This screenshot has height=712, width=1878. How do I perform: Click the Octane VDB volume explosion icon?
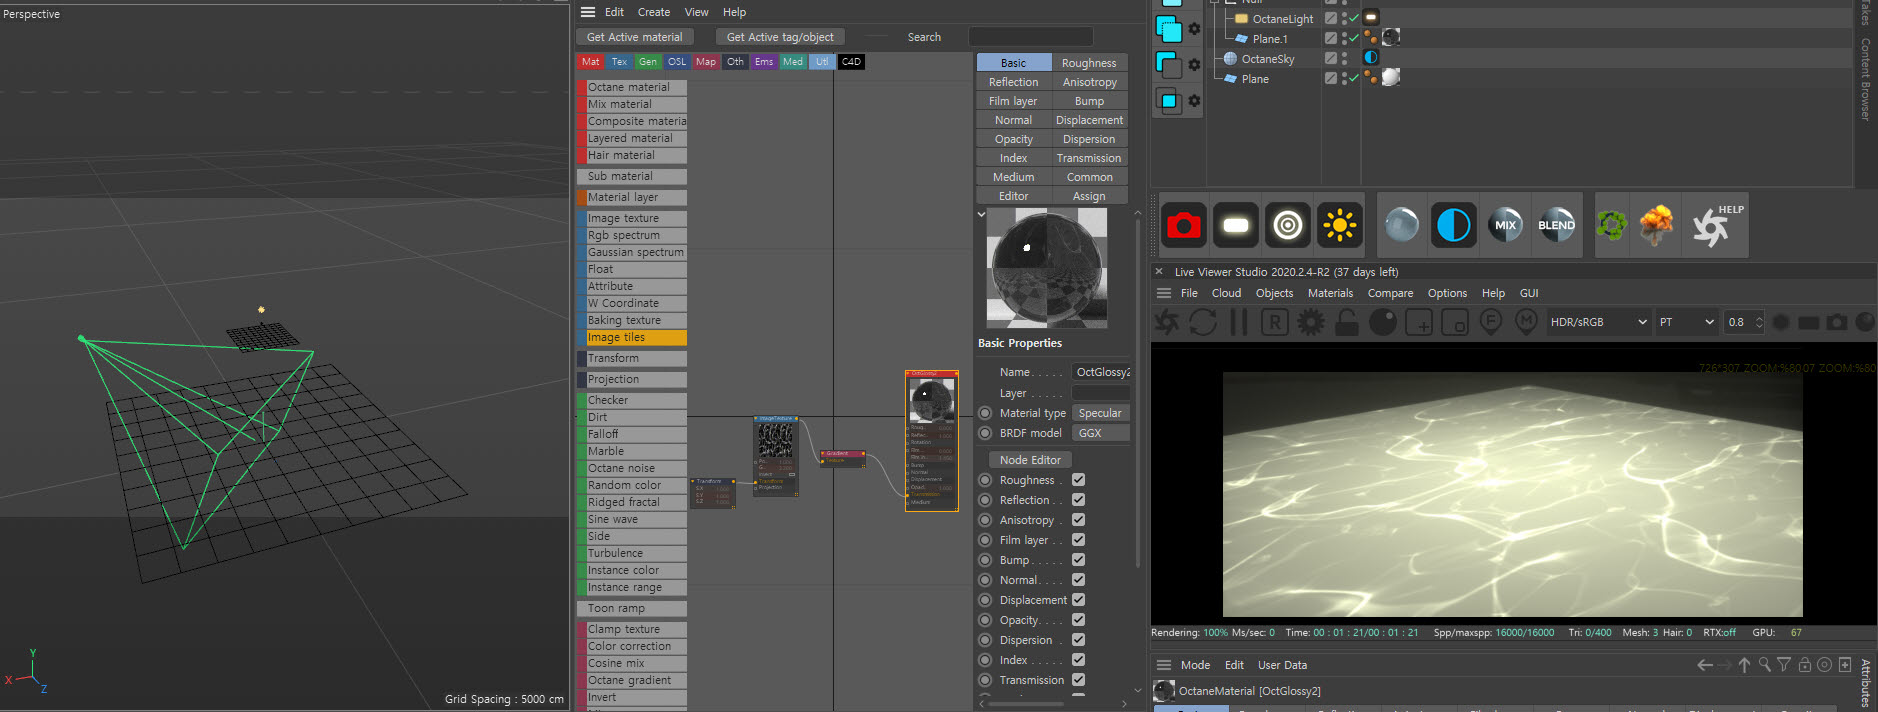[x=1657, y=225]
